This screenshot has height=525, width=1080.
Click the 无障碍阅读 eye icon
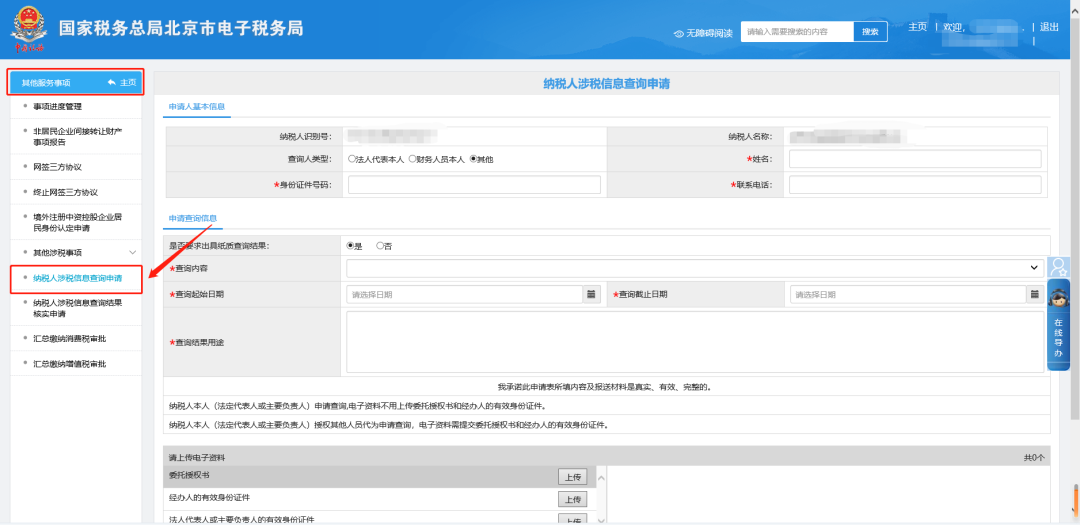[679, 33]
